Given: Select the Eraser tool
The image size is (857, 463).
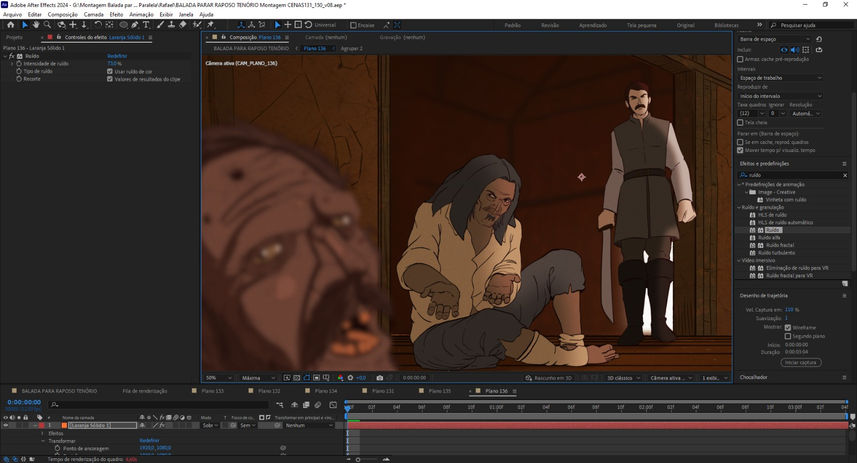Looking at the screenshot, I should [183, 25].
